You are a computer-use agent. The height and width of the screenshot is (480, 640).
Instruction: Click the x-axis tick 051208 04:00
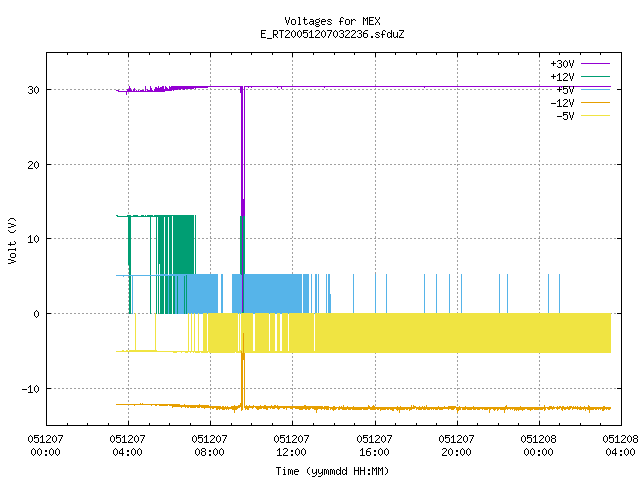pos(620,445)
